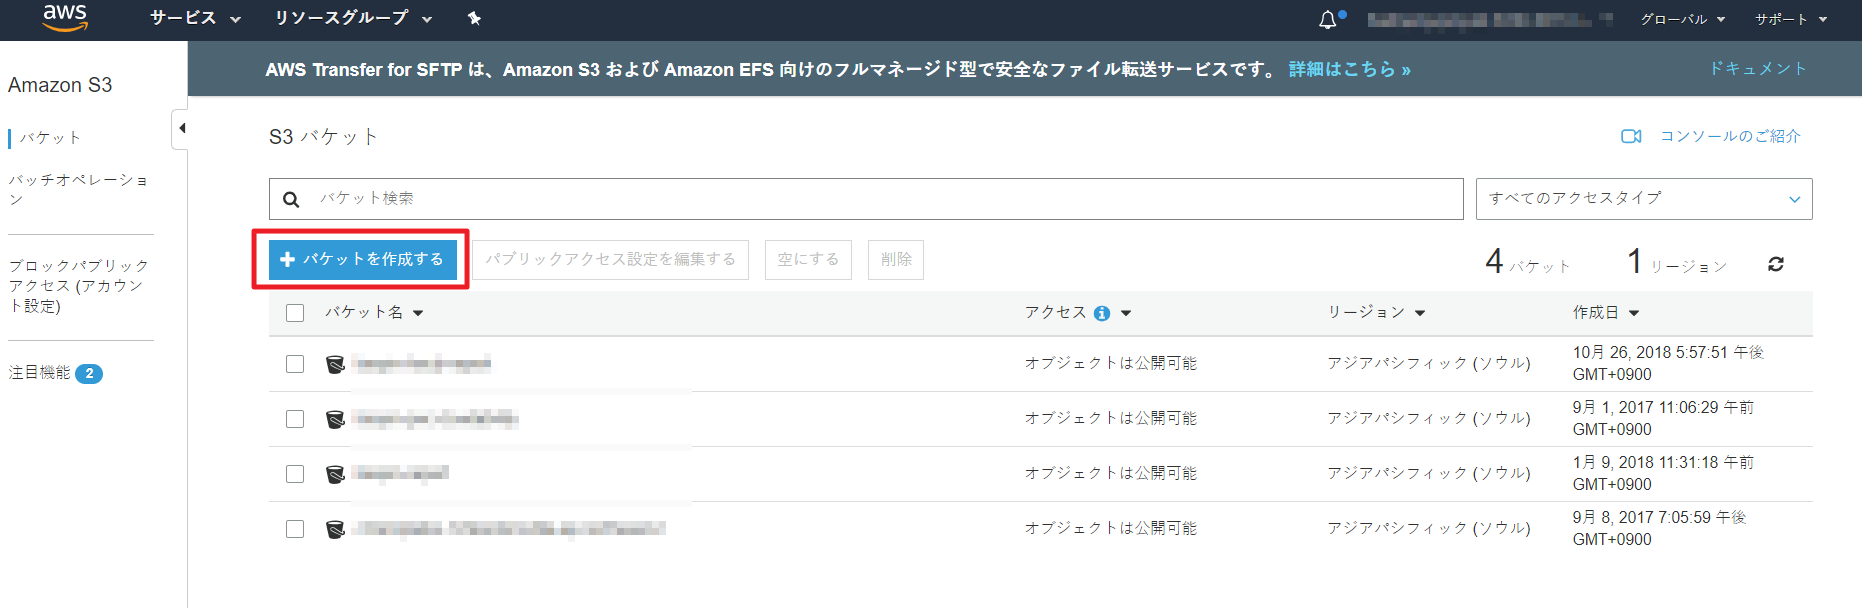This screenshot has height=608, width=1862.
Task: Expand the サービス menu in top bar
Action: [x=195, y=18]
